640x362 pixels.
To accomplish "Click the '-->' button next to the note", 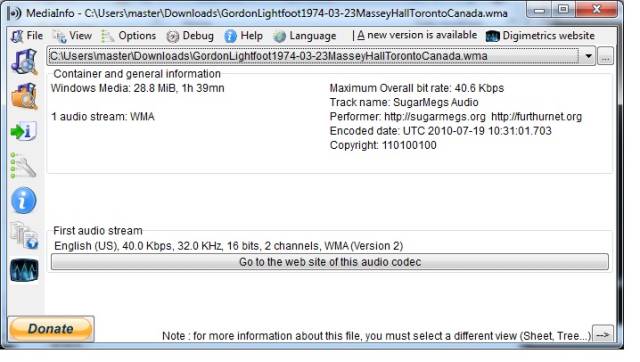I will [603, 335].
